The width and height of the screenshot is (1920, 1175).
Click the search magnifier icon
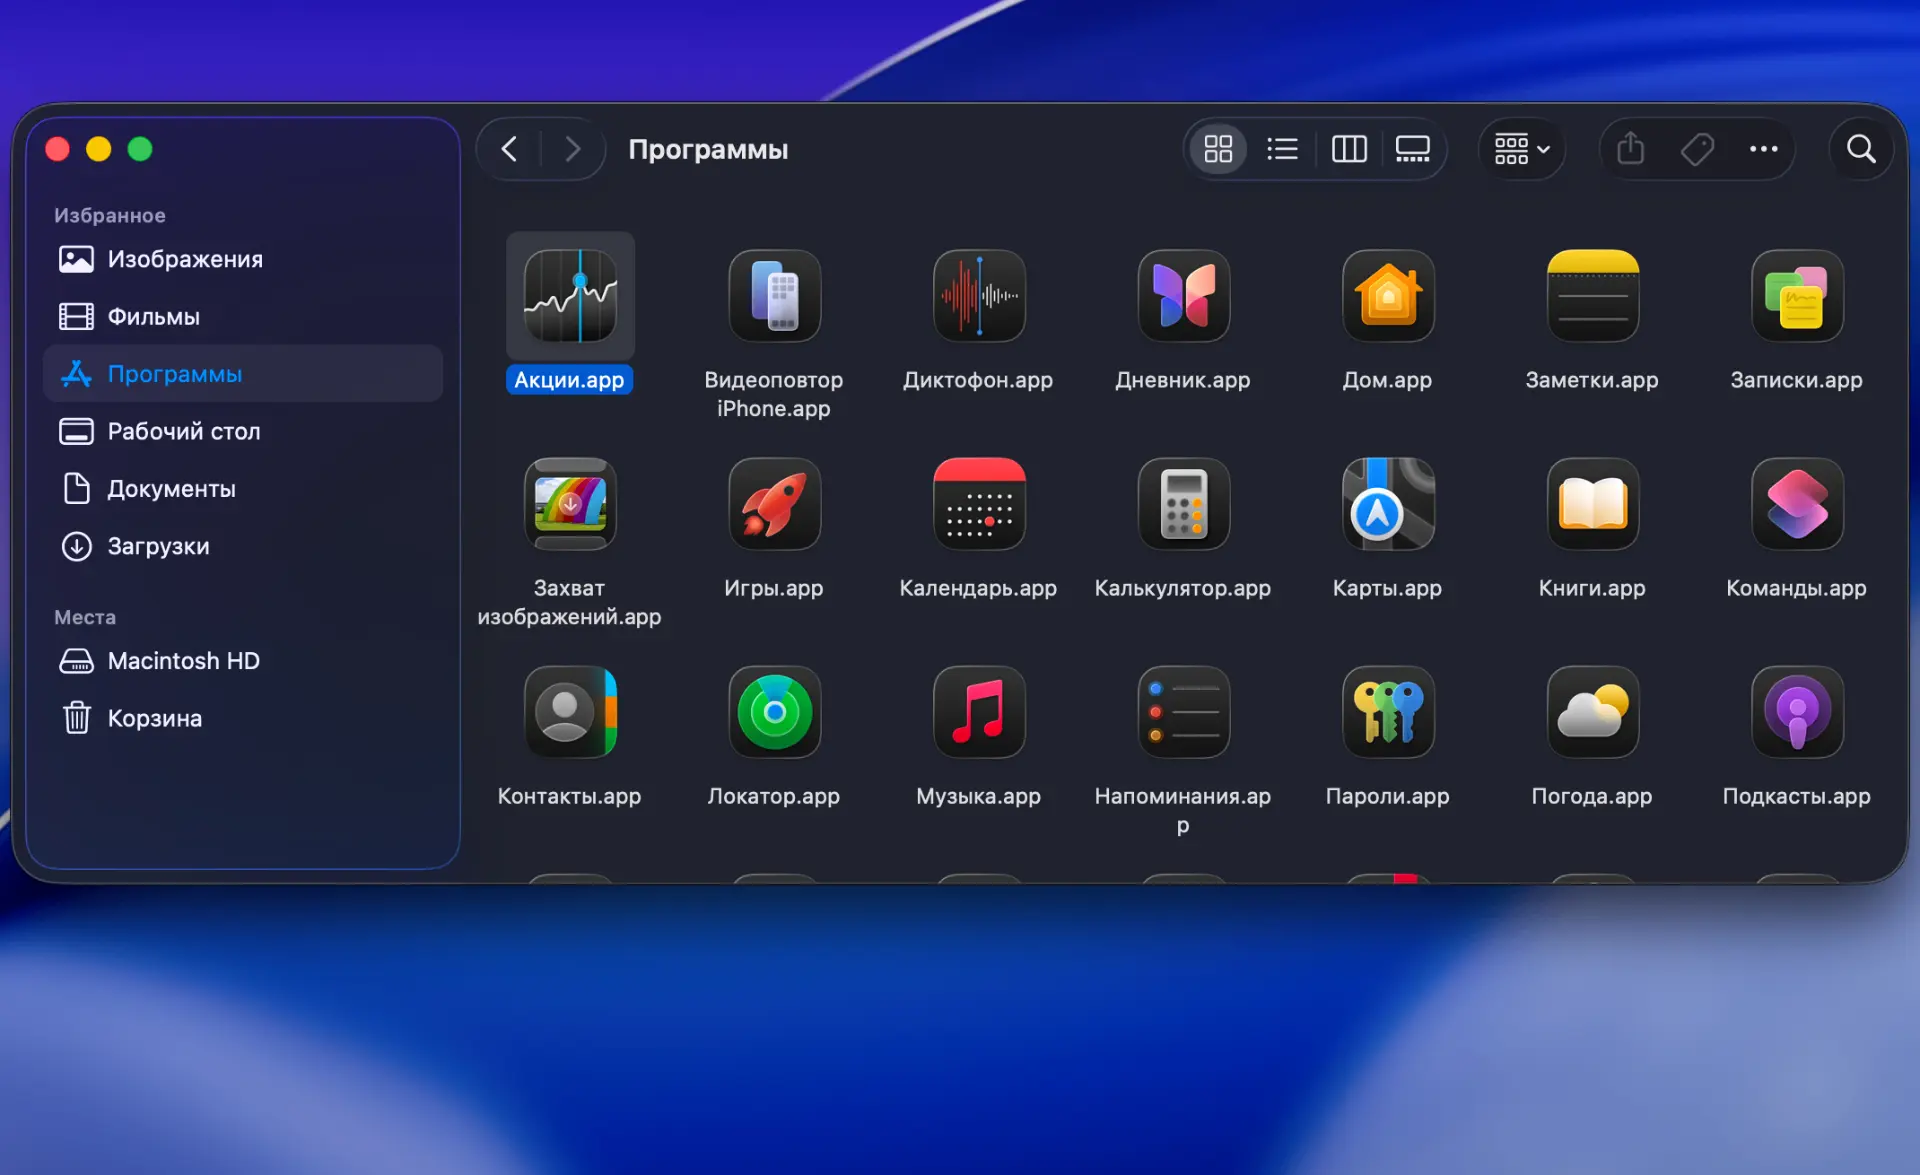[1861, 149]
